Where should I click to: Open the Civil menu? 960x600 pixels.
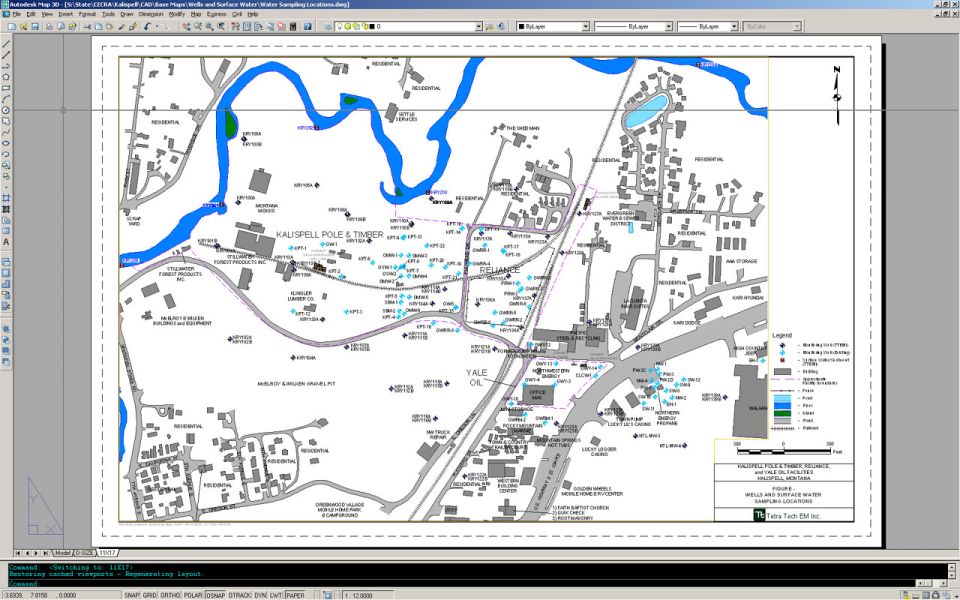pyautogui.click(x=236, y=13)
